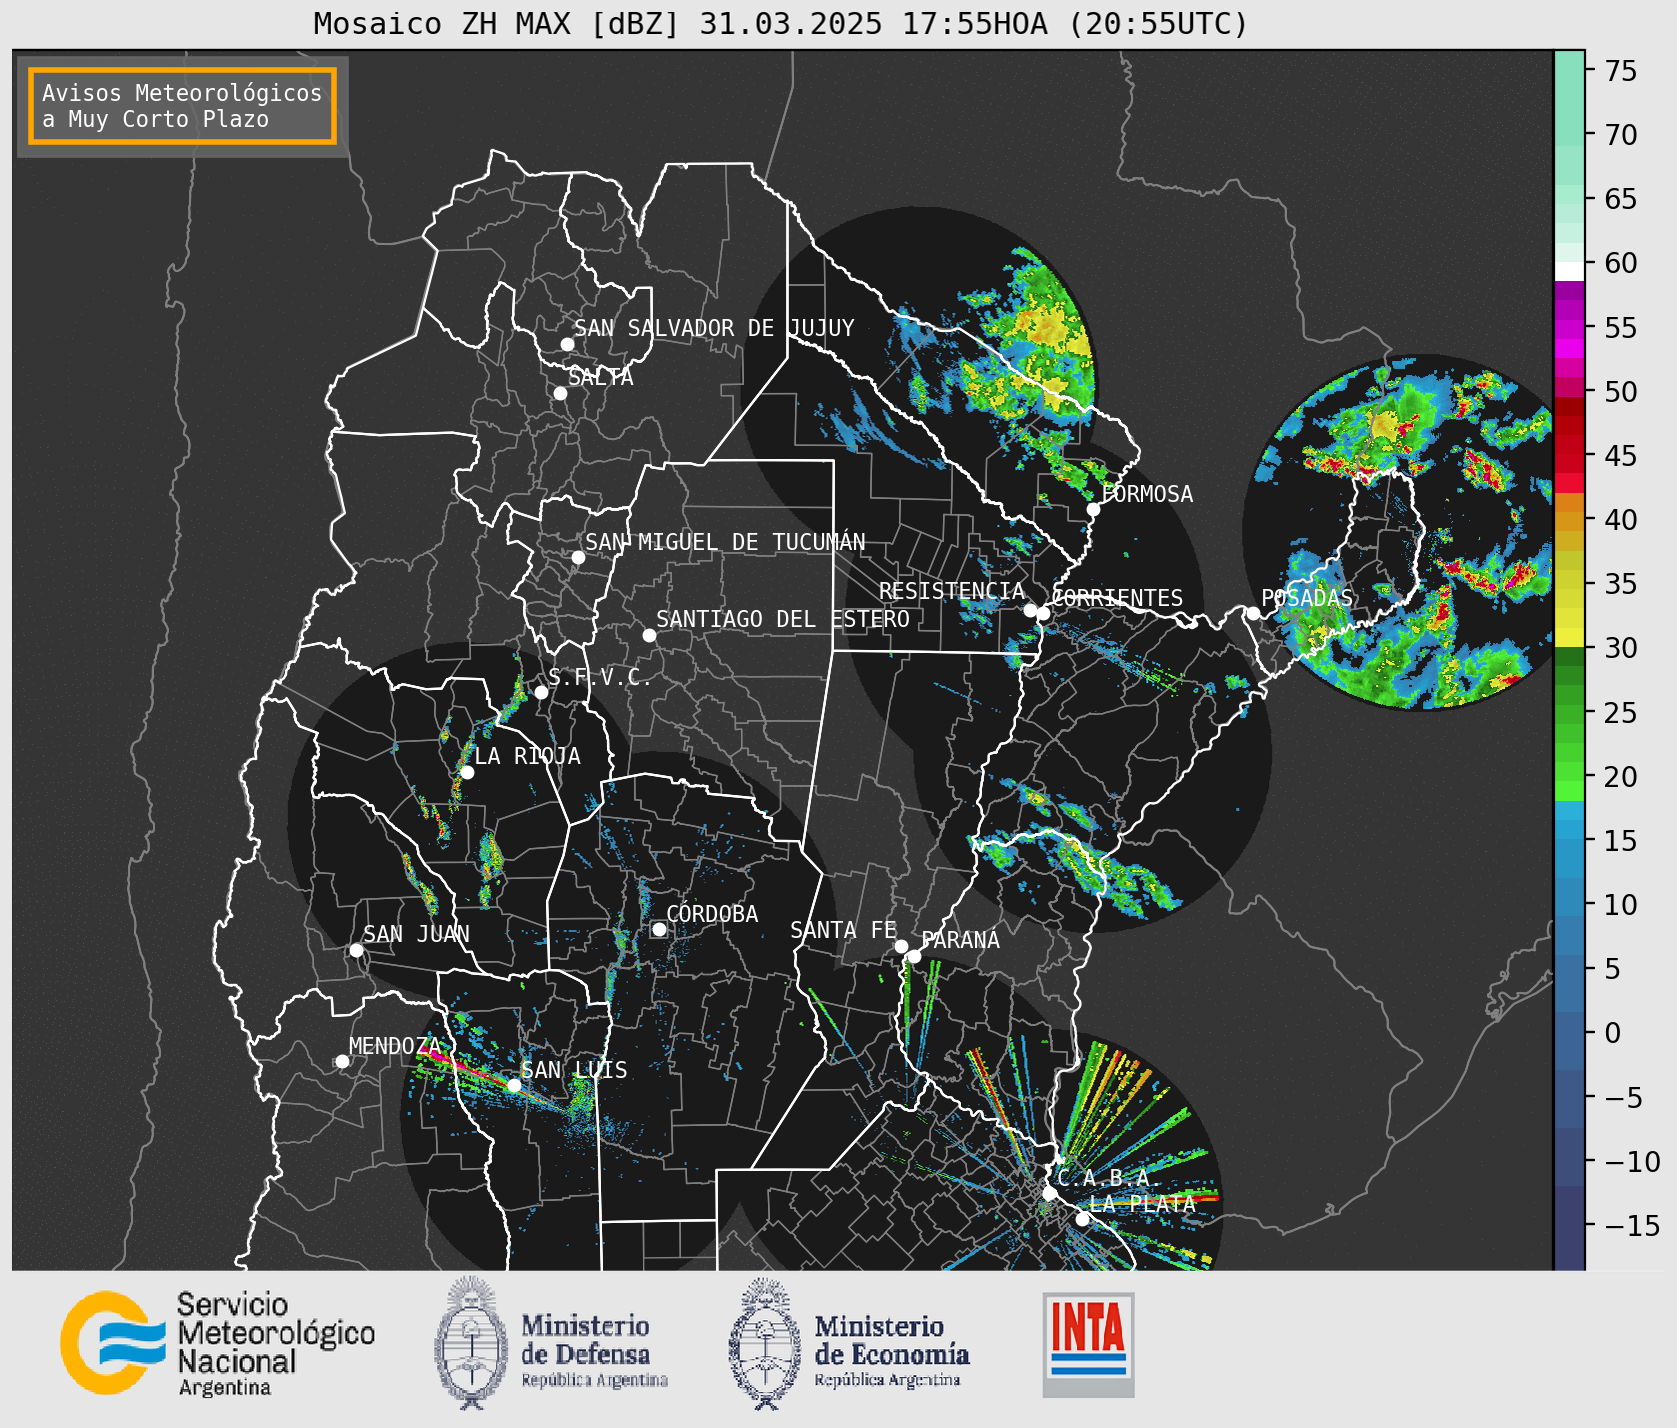Screen dimensions: 1677x1428
Task: Select the PARANA city label
Action: (x=961, y=940)
